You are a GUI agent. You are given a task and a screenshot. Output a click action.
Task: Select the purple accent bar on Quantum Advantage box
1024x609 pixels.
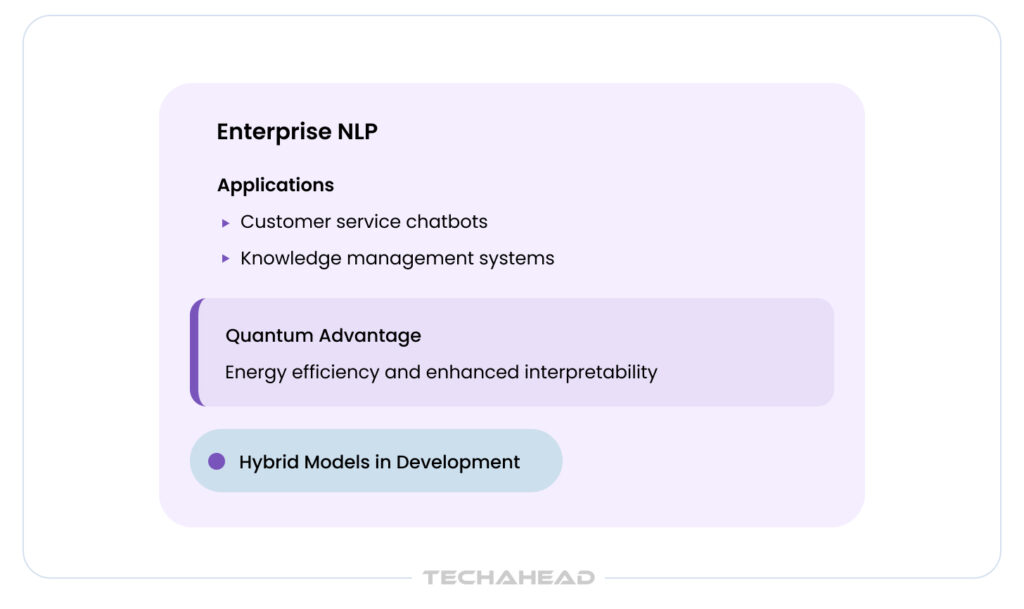196,352
